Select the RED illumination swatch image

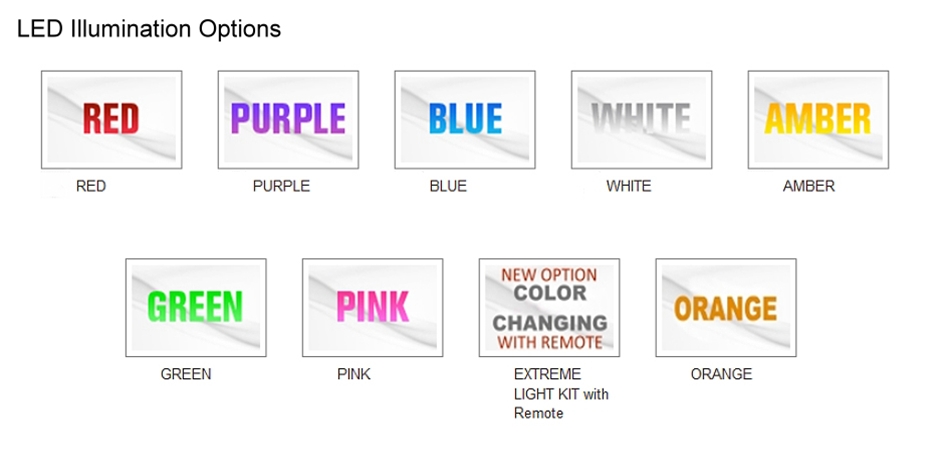tap(112, 120)
